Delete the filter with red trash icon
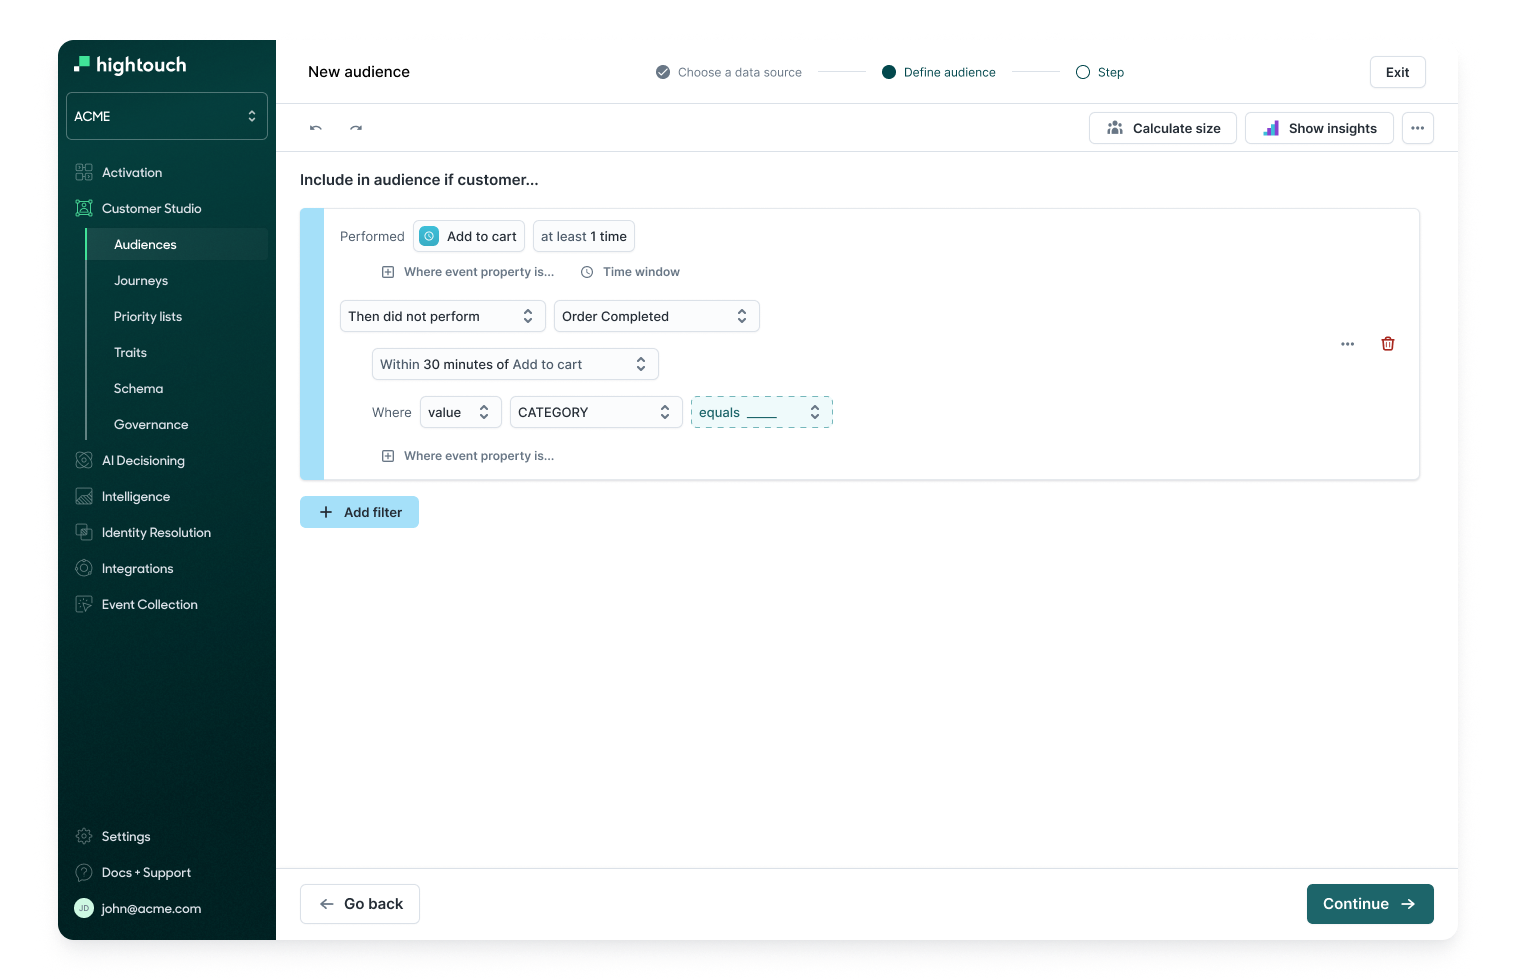This screenshot has height=979, width=1516. click(x=1388, y=344)
